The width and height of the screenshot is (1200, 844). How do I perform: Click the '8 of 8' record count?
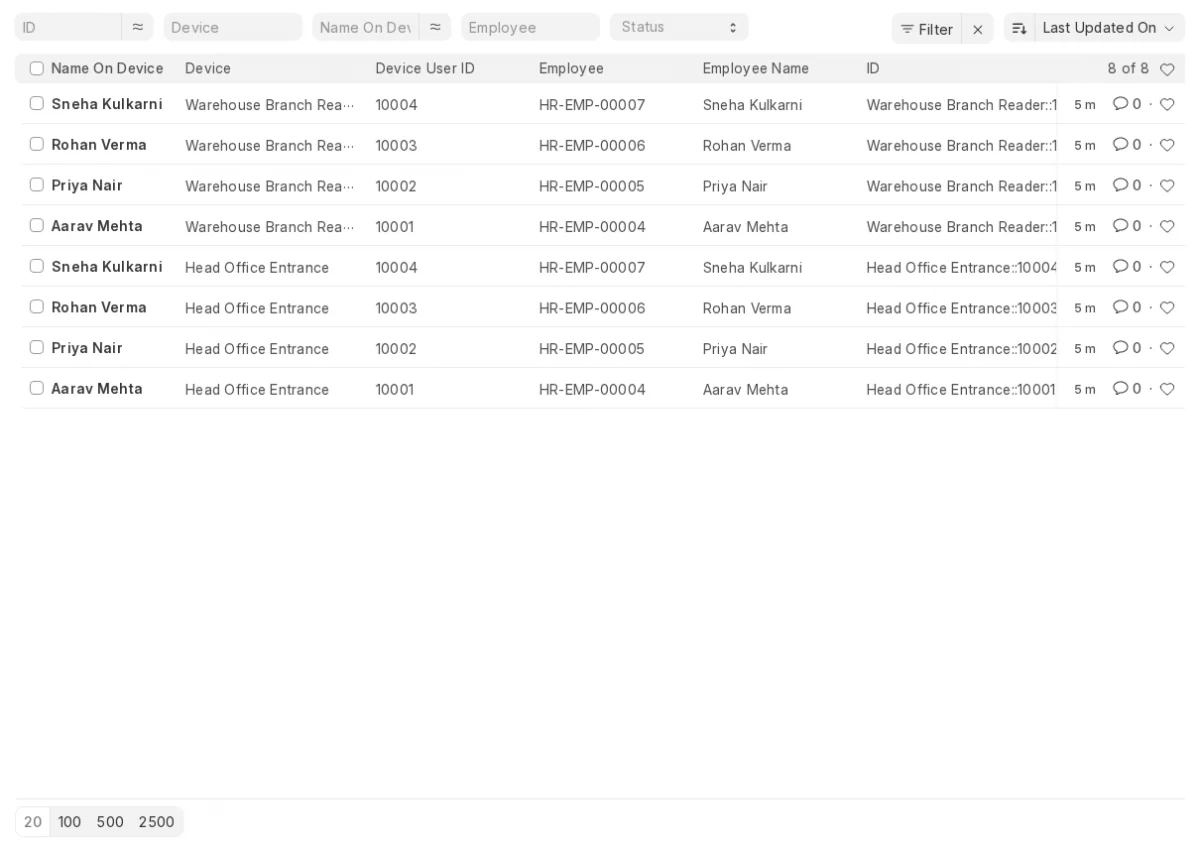[1128, 68]
